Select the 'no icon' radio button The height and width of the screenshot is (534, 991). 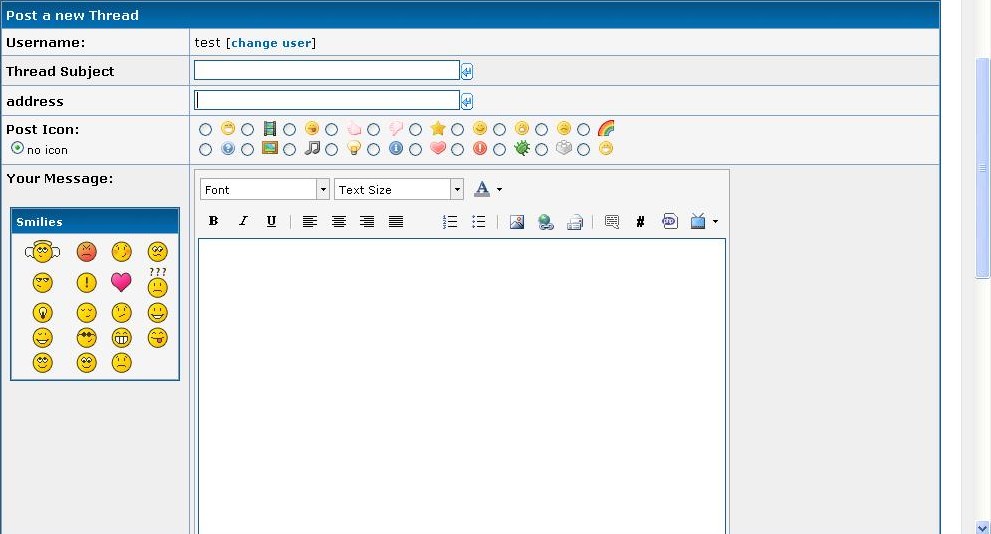pyautogui.click(x=17, y=148)
